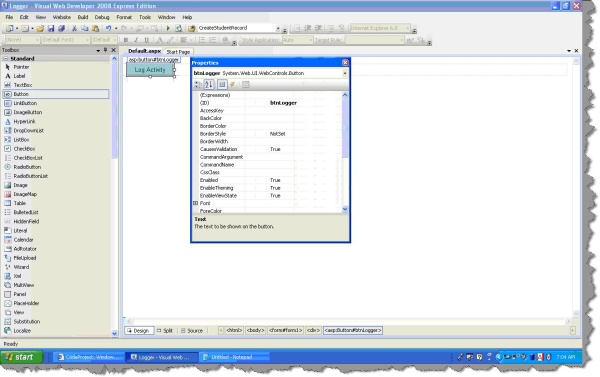This screenshot has height=377, width=600.
Task: Collapse the Standard toolbox group
Action: pyautogui.click(x=6, y=59)
